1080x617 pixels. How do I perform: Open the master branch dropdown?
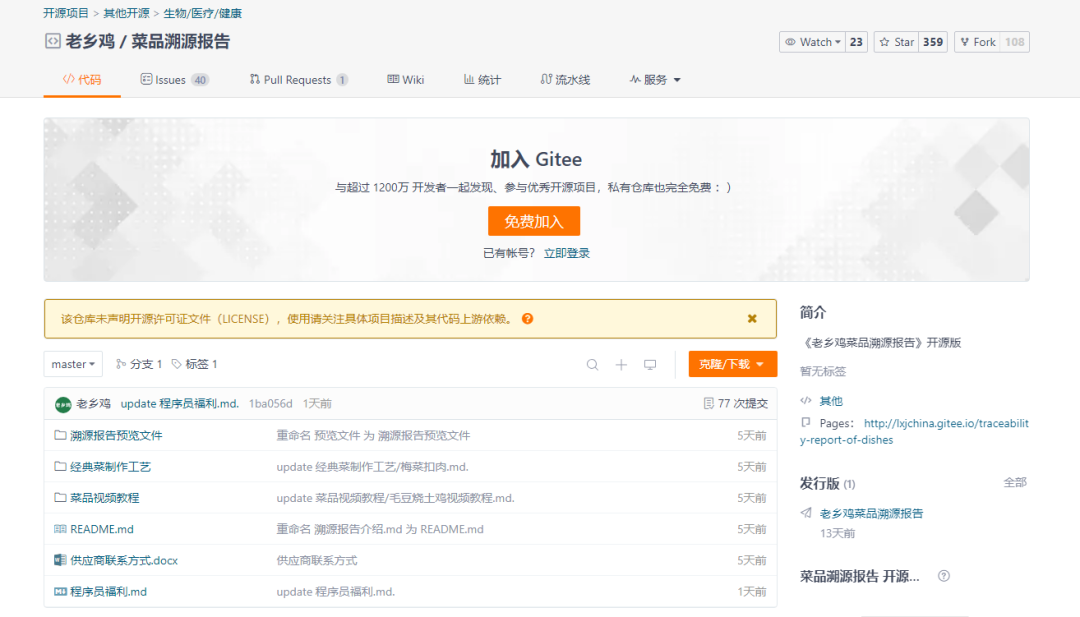73,364
